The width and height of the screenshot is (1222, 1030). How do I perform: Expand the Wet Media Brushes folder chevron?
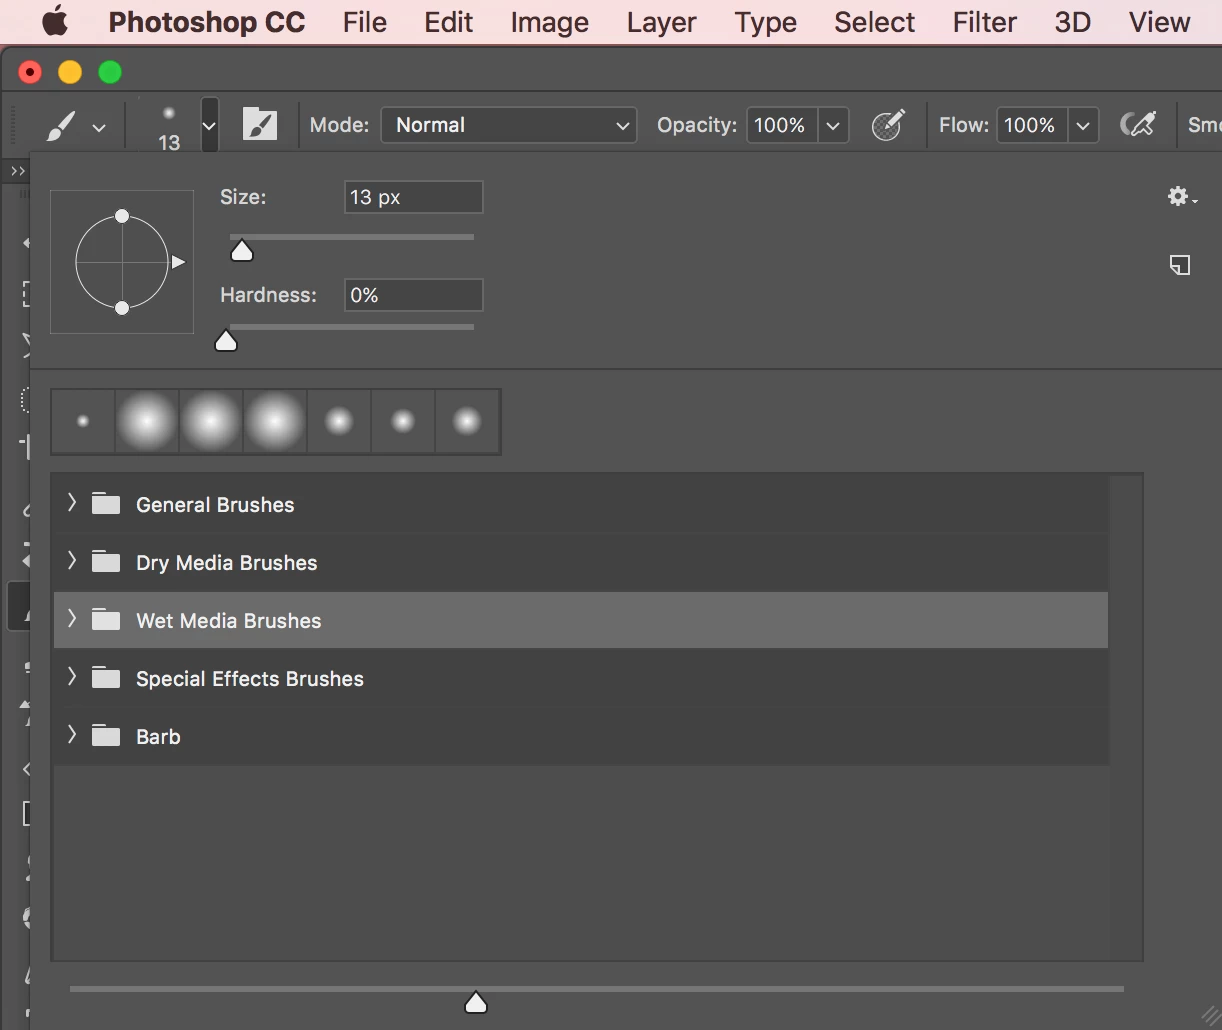[x=71, y=619]
